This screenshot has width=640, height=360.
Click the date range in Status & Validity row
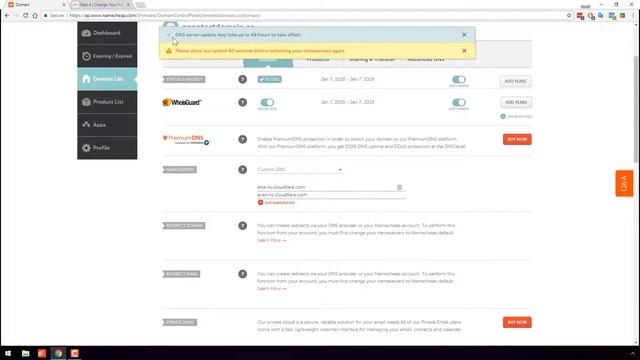tap(347, 79)
